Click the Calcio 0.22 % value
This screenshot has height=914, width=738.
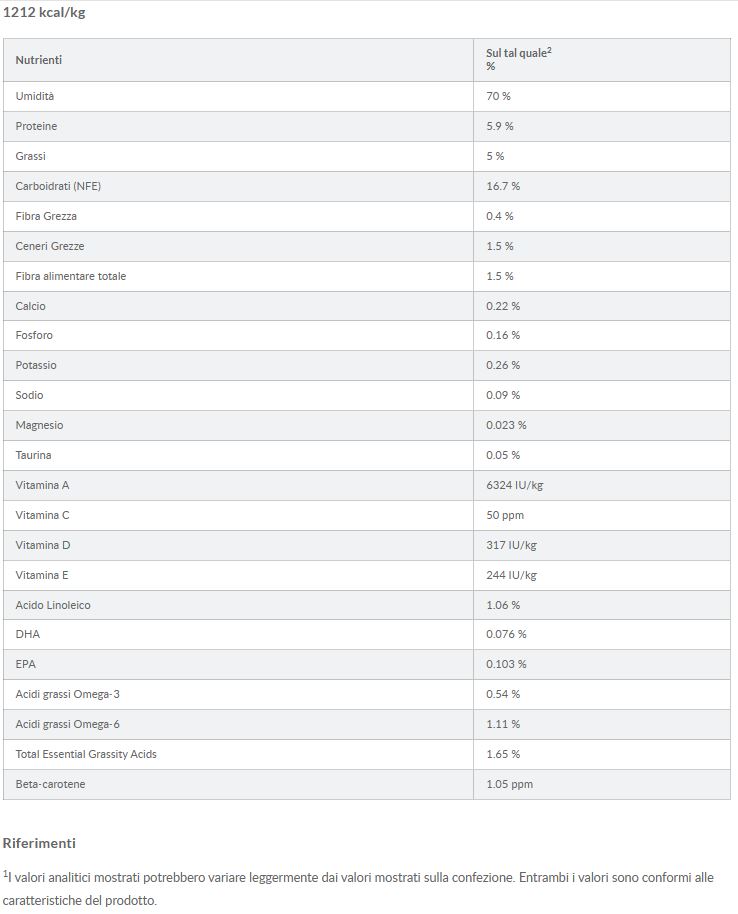click(502, 307)
